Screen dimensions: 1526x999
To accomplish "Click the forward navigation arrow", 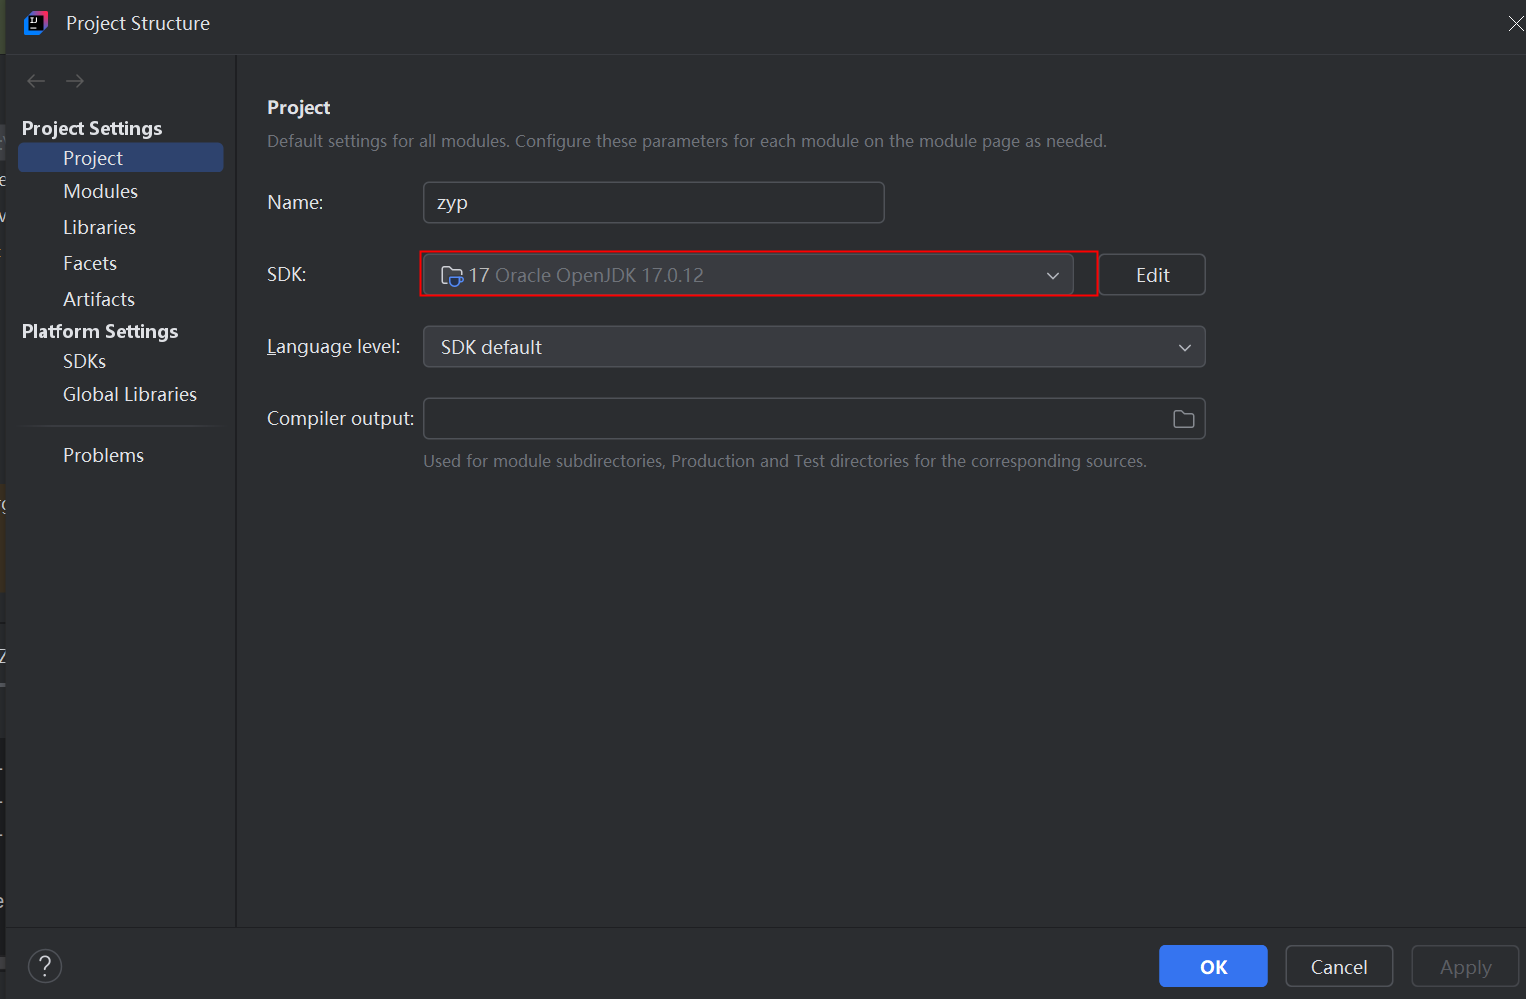I will [x=75, y=81].
